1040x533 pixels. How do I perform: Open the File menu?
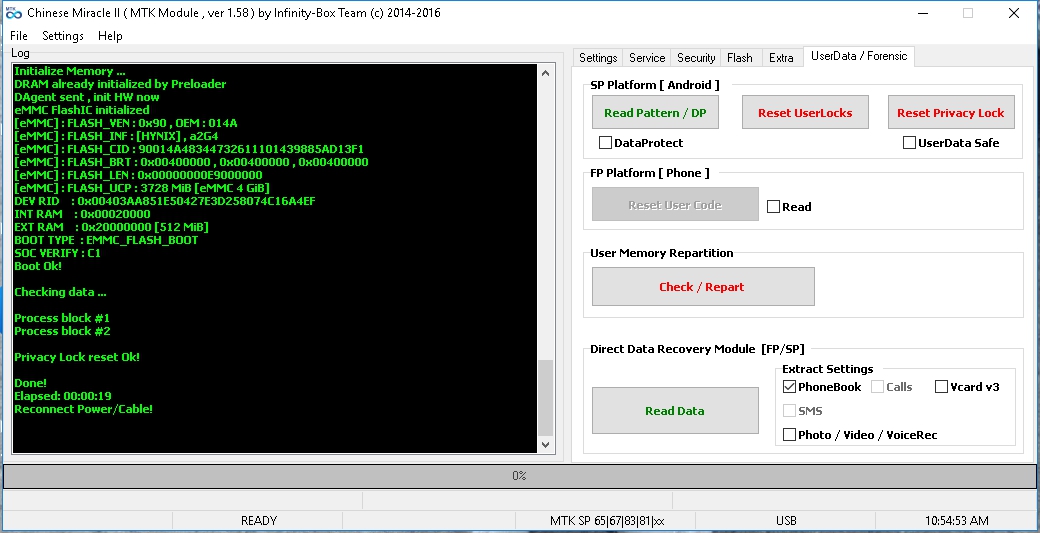click(x=19, y=36)
